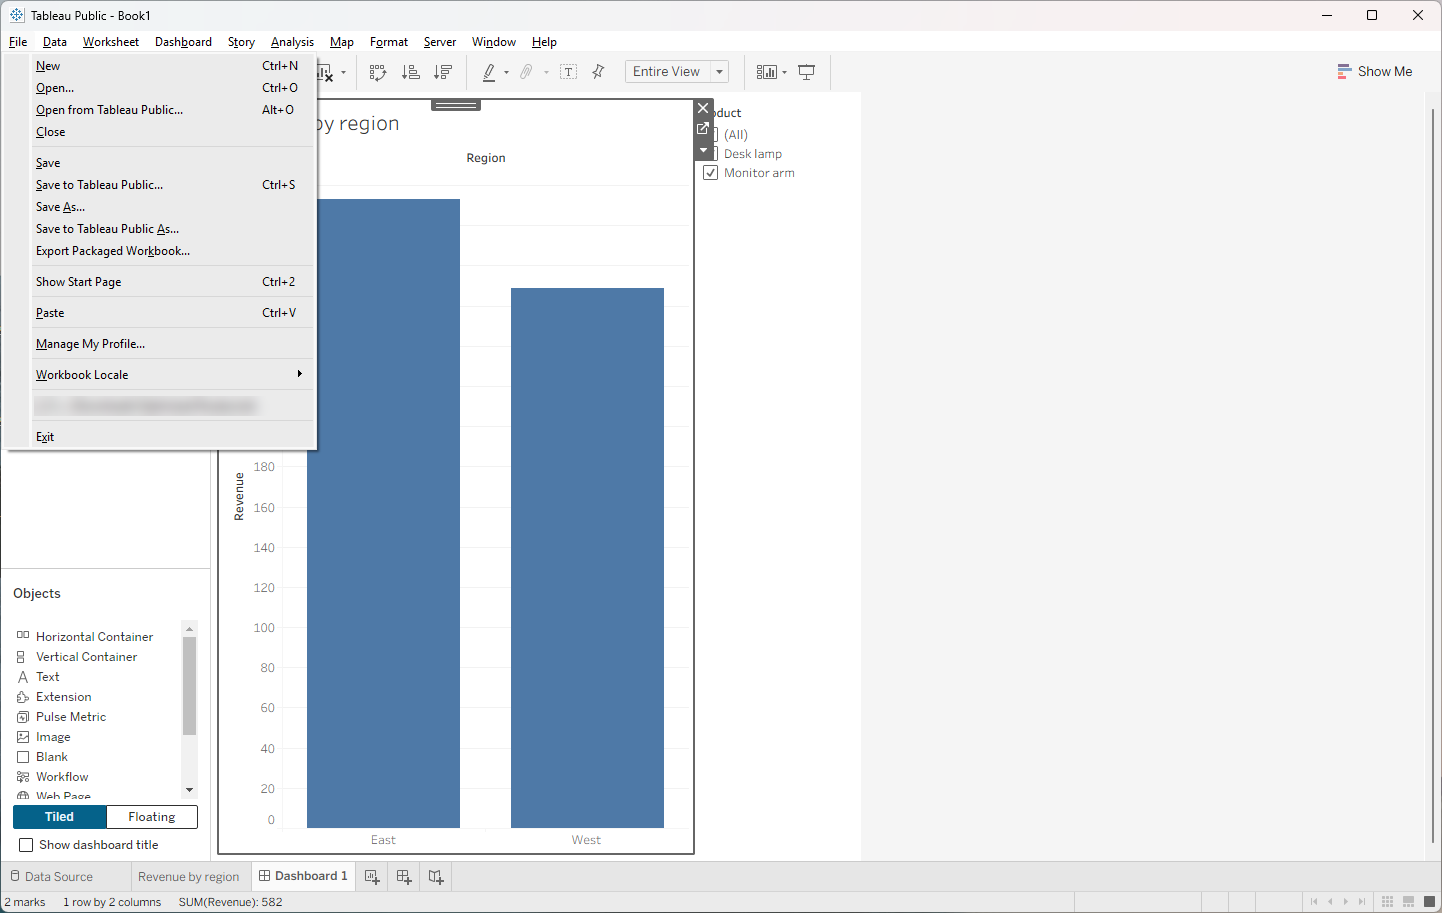
Task: Add a new worksheet tab
Action: coord(372,877)
